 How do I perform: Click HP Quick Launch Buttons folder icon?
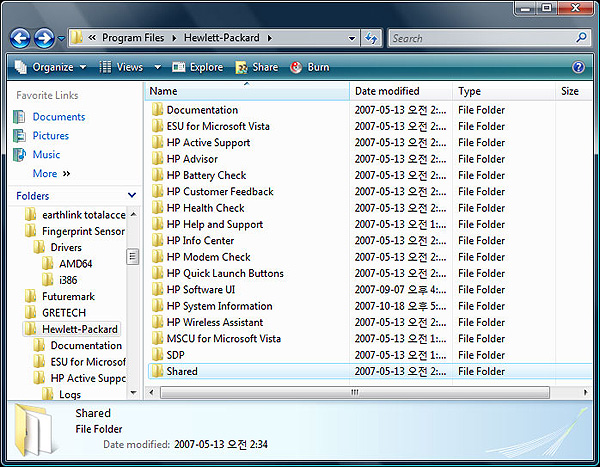tap(157, 273)
